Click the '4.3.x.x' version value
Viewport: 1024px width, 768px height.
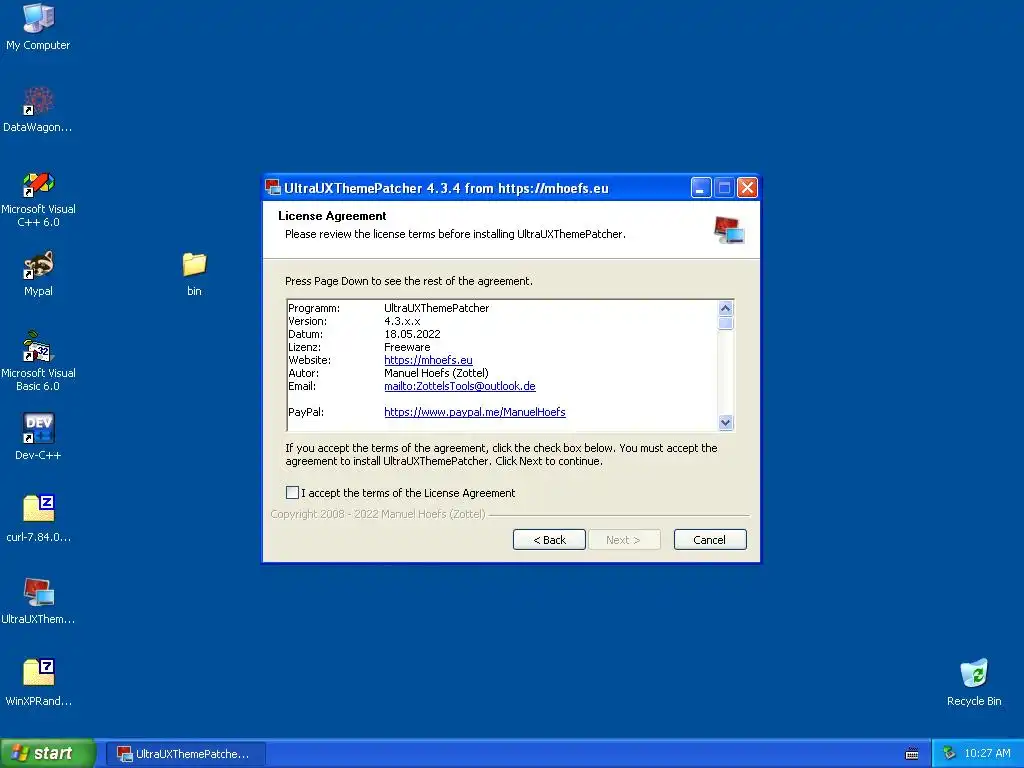402,321
